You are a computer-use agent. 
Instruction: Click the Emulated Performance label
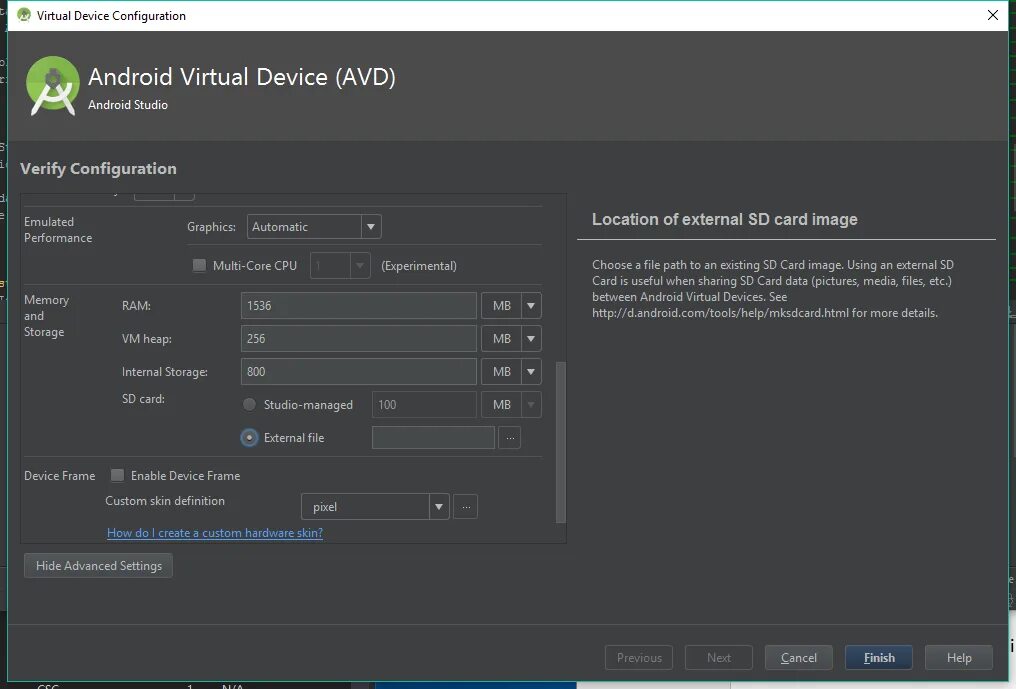[x=58, y=229]
